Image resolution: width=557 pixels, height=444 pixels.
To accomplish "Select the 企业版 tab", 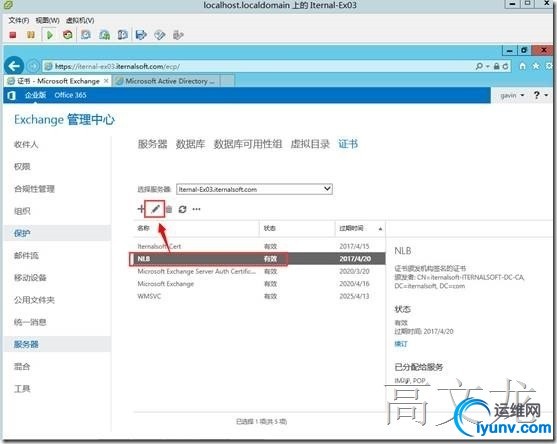I will 35,95.
